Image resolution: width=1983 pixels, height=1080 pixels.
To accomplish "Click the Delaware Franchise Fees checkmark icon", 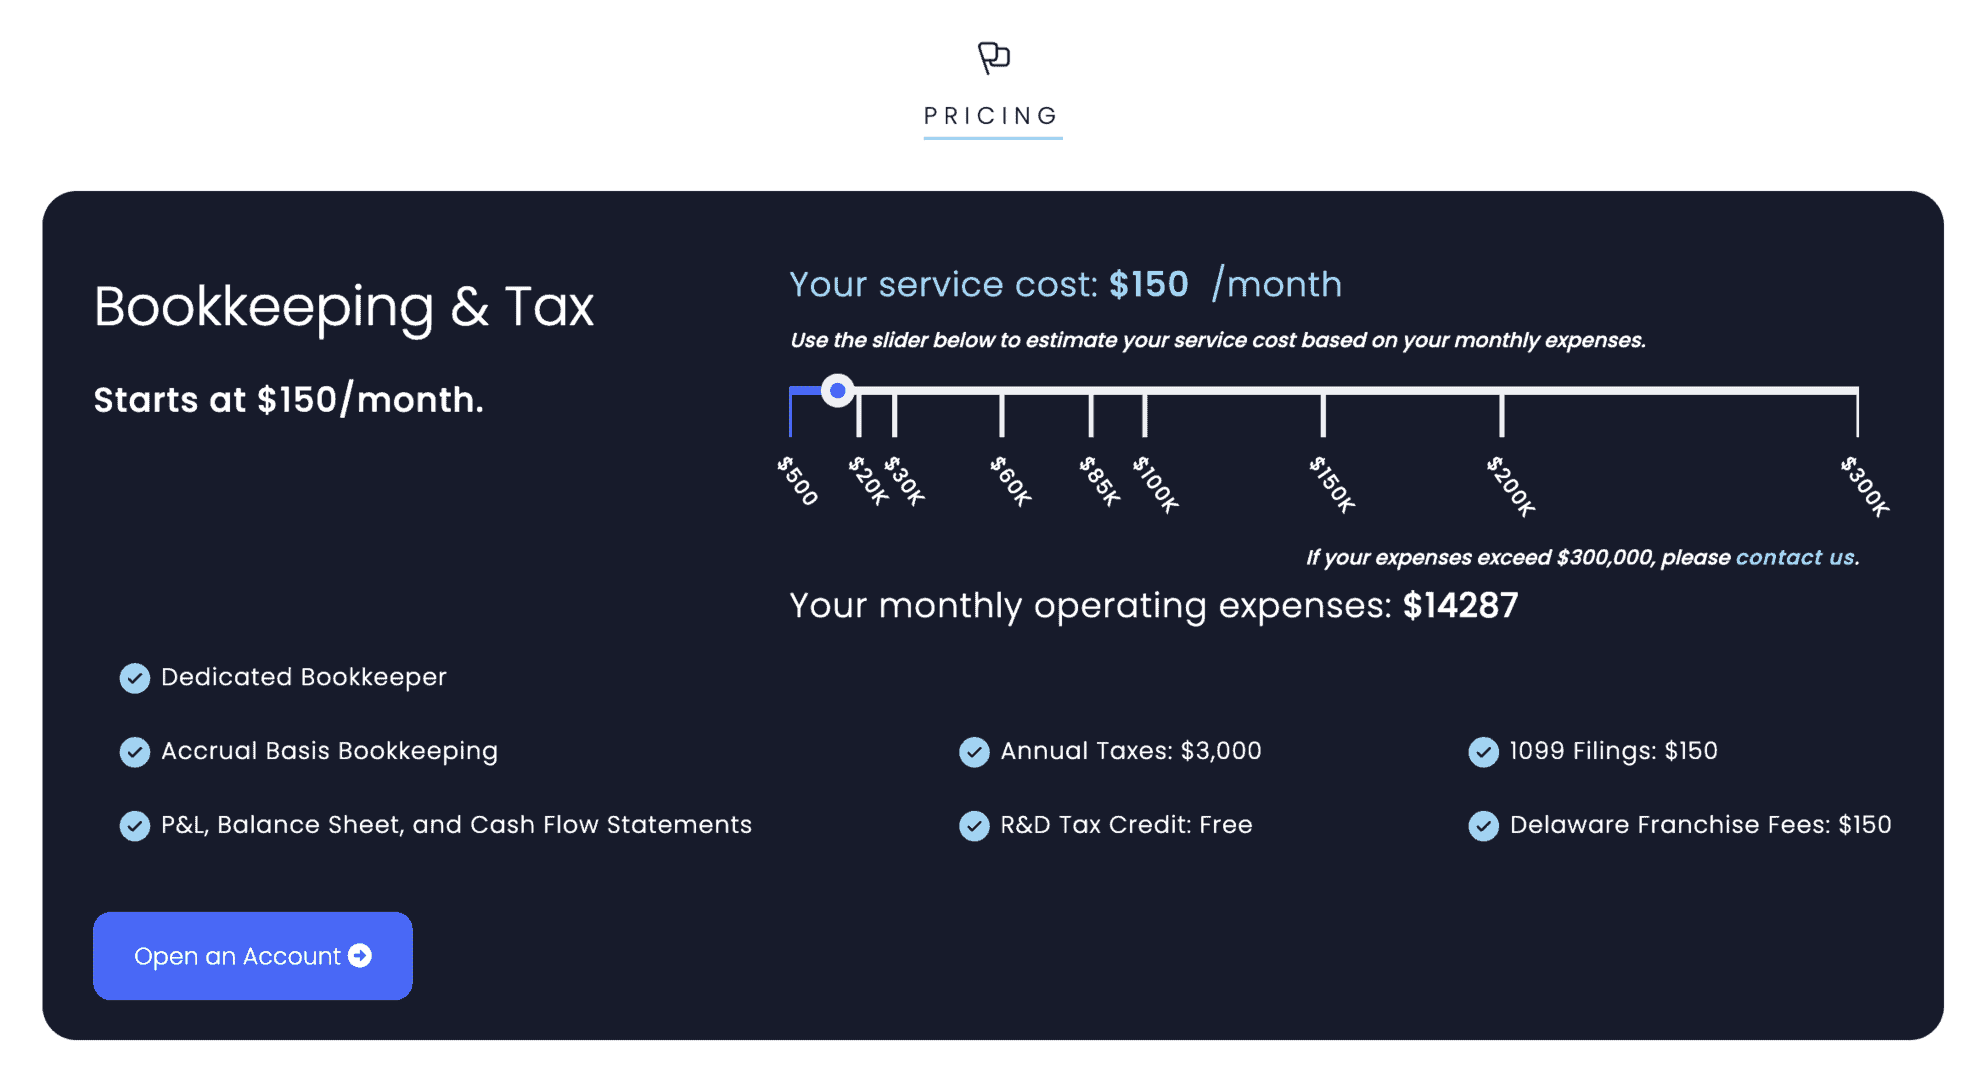I will pyautogui.click(x=1483, y=826).
